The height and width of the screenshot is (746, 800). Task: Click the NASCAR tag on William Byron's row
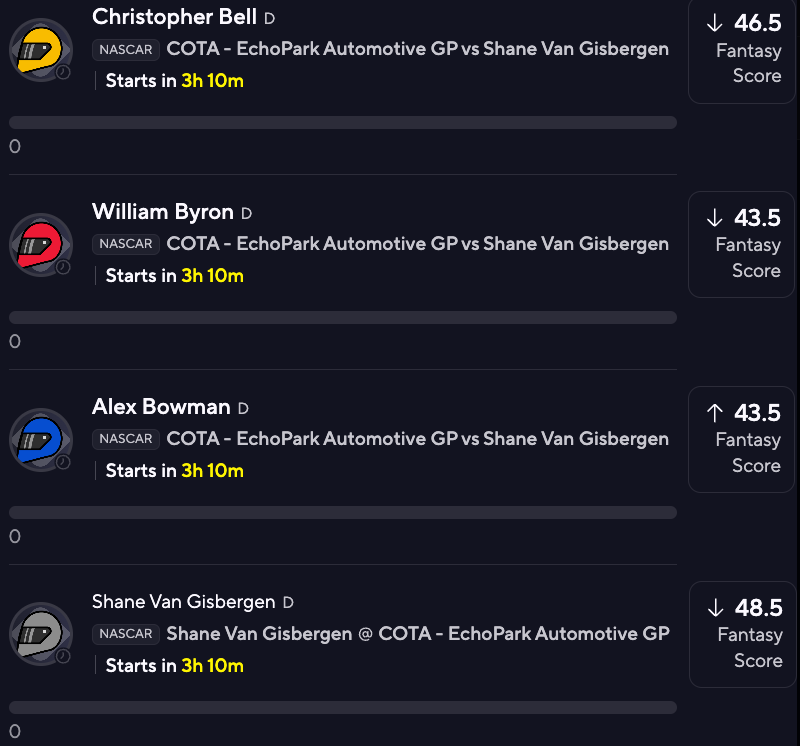[126, 244]
